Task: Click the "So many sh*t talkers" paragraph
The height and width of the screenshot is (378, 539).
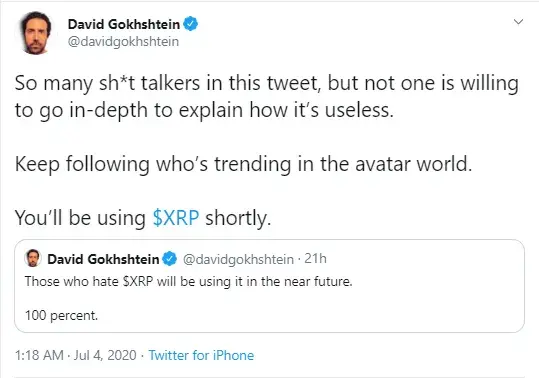Action: click(x=266, y=97)
